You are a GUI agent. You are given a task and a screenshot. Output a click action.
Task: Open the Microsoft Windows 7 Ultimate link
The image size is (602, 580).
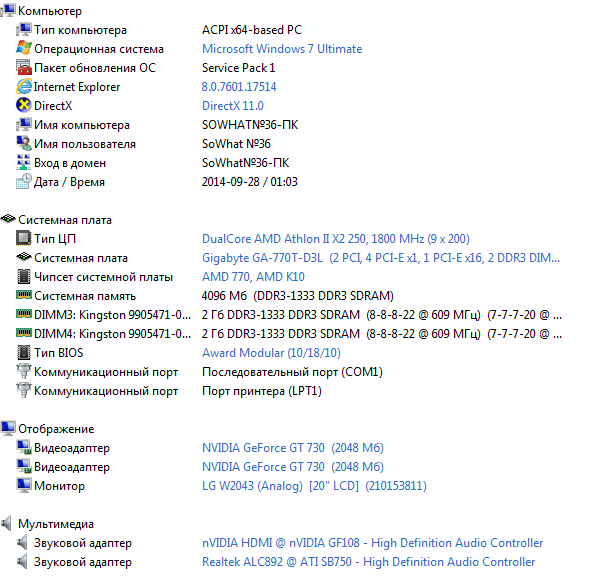coord(282,49)
